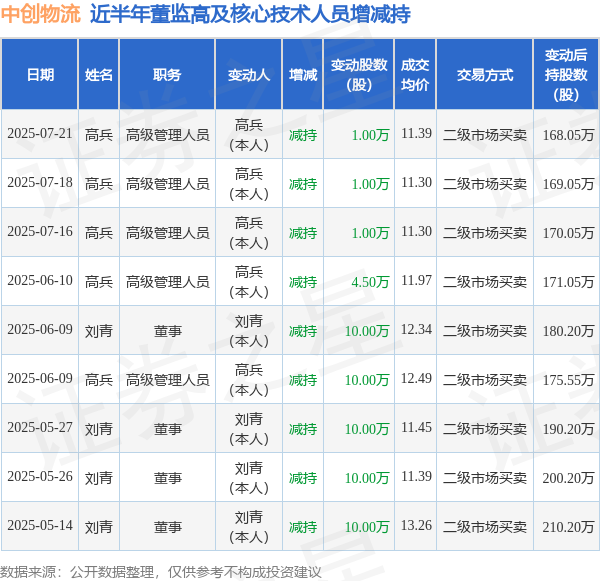Select the 变动股数(股) column header
600x581 pixels.
pos(359,75)
